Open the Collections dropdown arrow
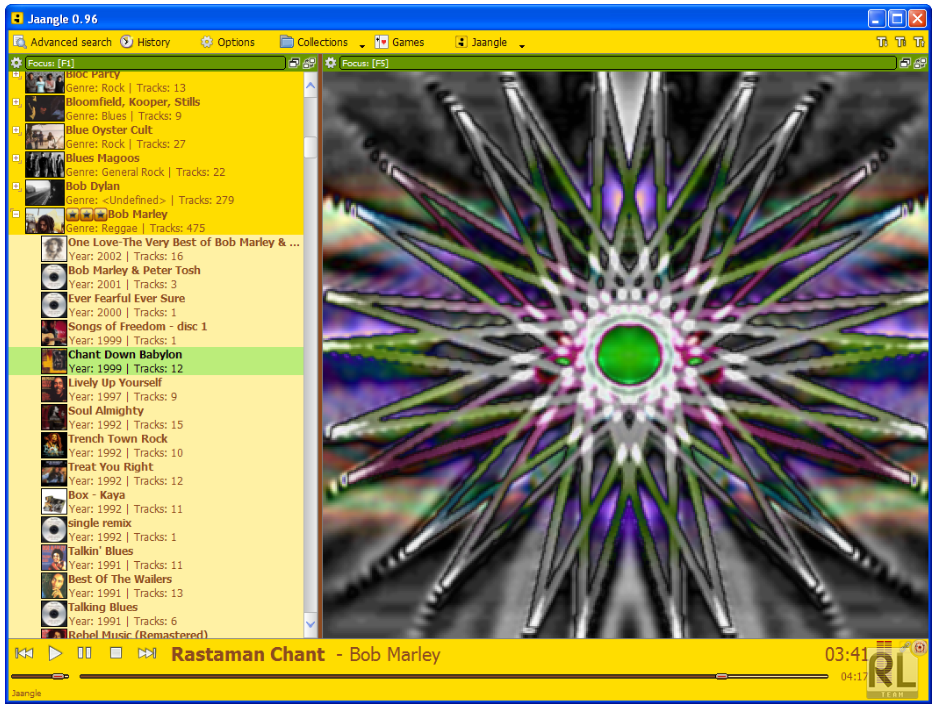Viewport: 935px width, 707px height. point(362,45)
